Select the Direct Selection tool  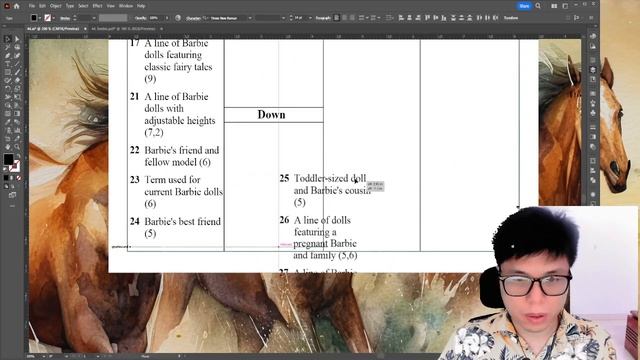coord(17,39)
